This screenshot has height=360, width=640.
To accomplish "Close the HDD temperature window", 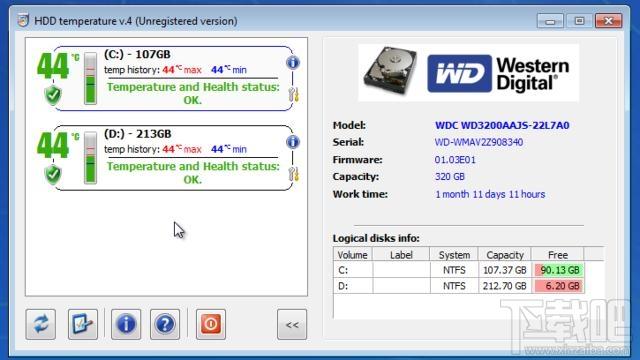I will coord(608,21).
